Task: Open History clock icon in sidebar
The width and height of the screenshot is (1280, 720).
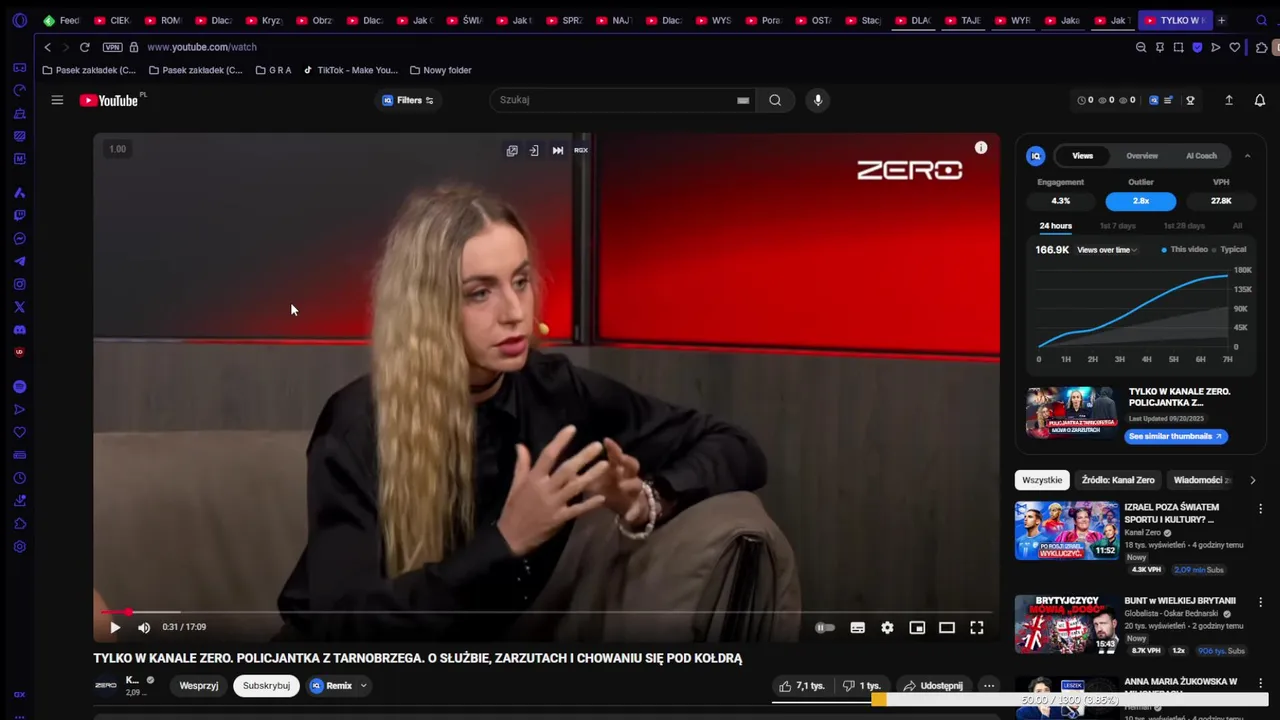Action: coord(19,478)
